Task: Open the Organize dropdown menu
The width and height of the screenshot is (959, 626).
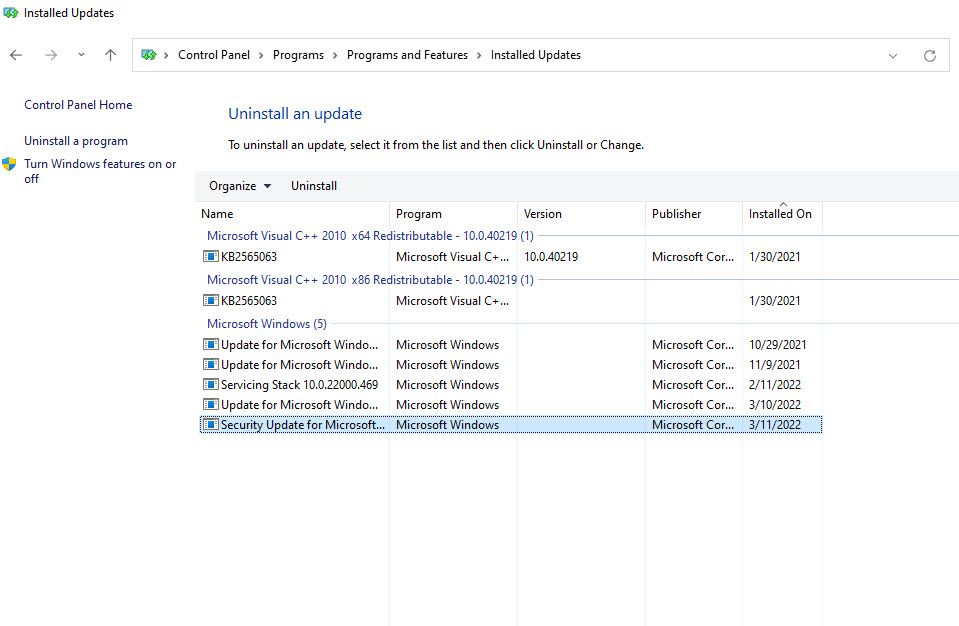Action: coord(239,186)
